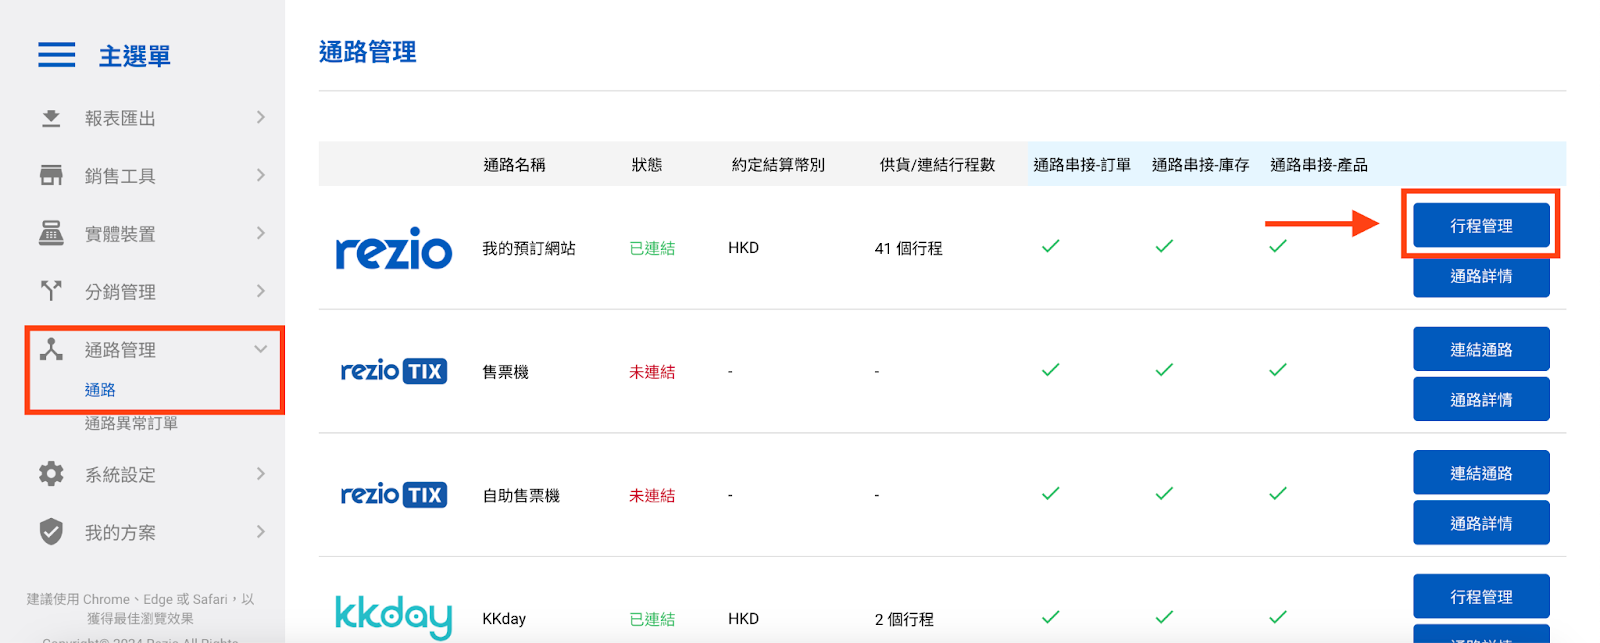The height and width of the screenshot is (643, 1600).
Task: Click the 主選單 title text
Action: tap(135, 56)
